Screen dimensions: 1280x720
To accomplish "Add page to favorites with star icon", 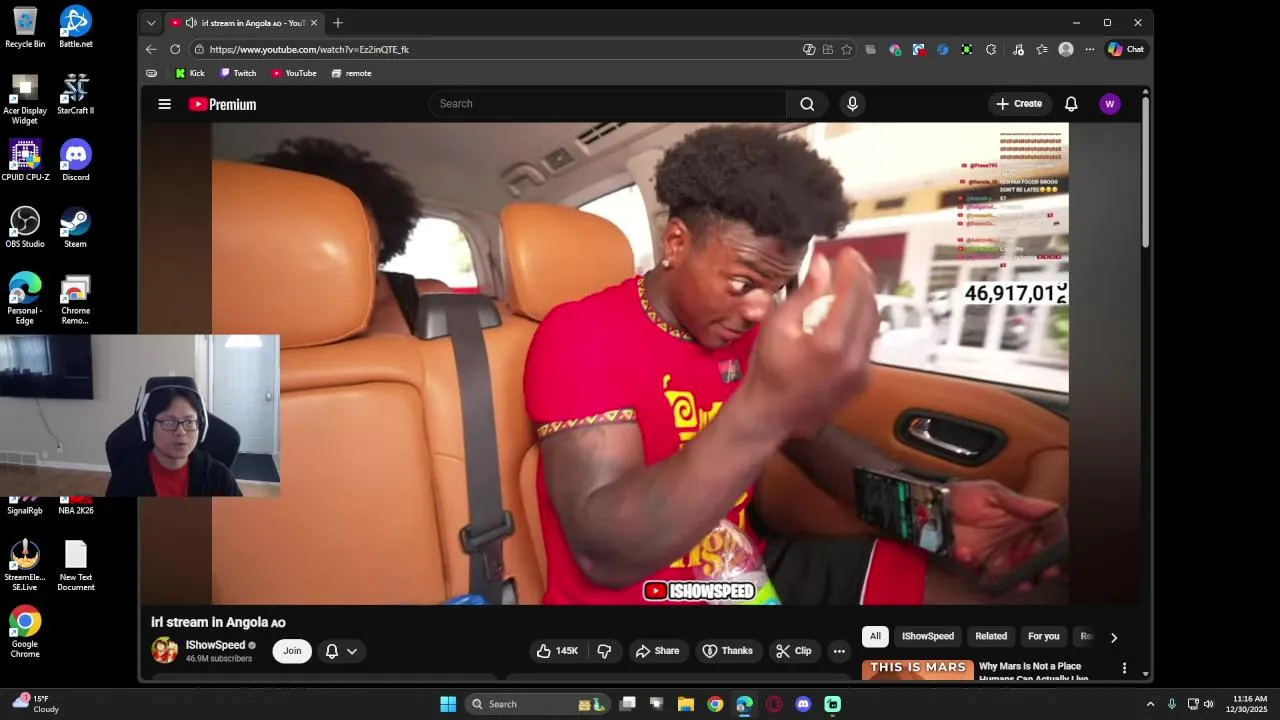I will 847,49.
